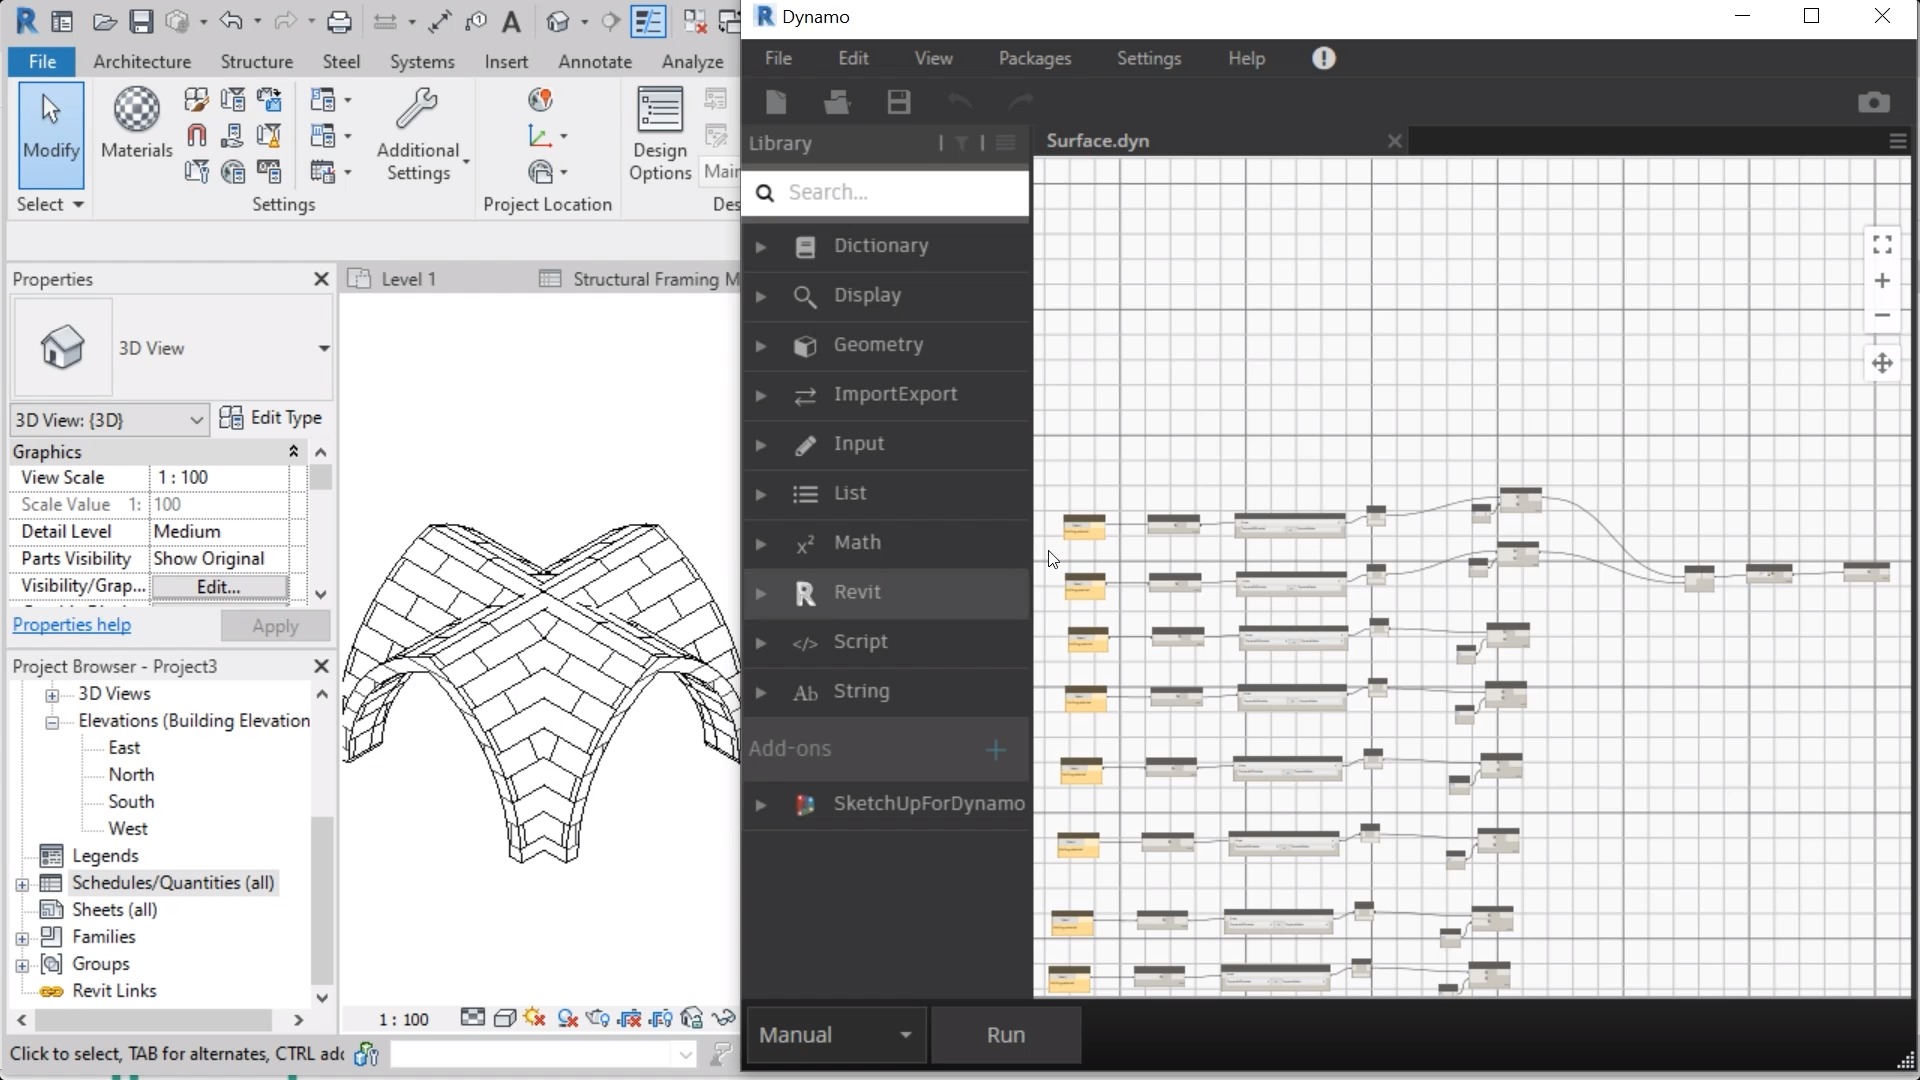Toggle the Shadows control in the view bar
Viewport: 1920px width, 1080px height.
(x=567, y=1018)
